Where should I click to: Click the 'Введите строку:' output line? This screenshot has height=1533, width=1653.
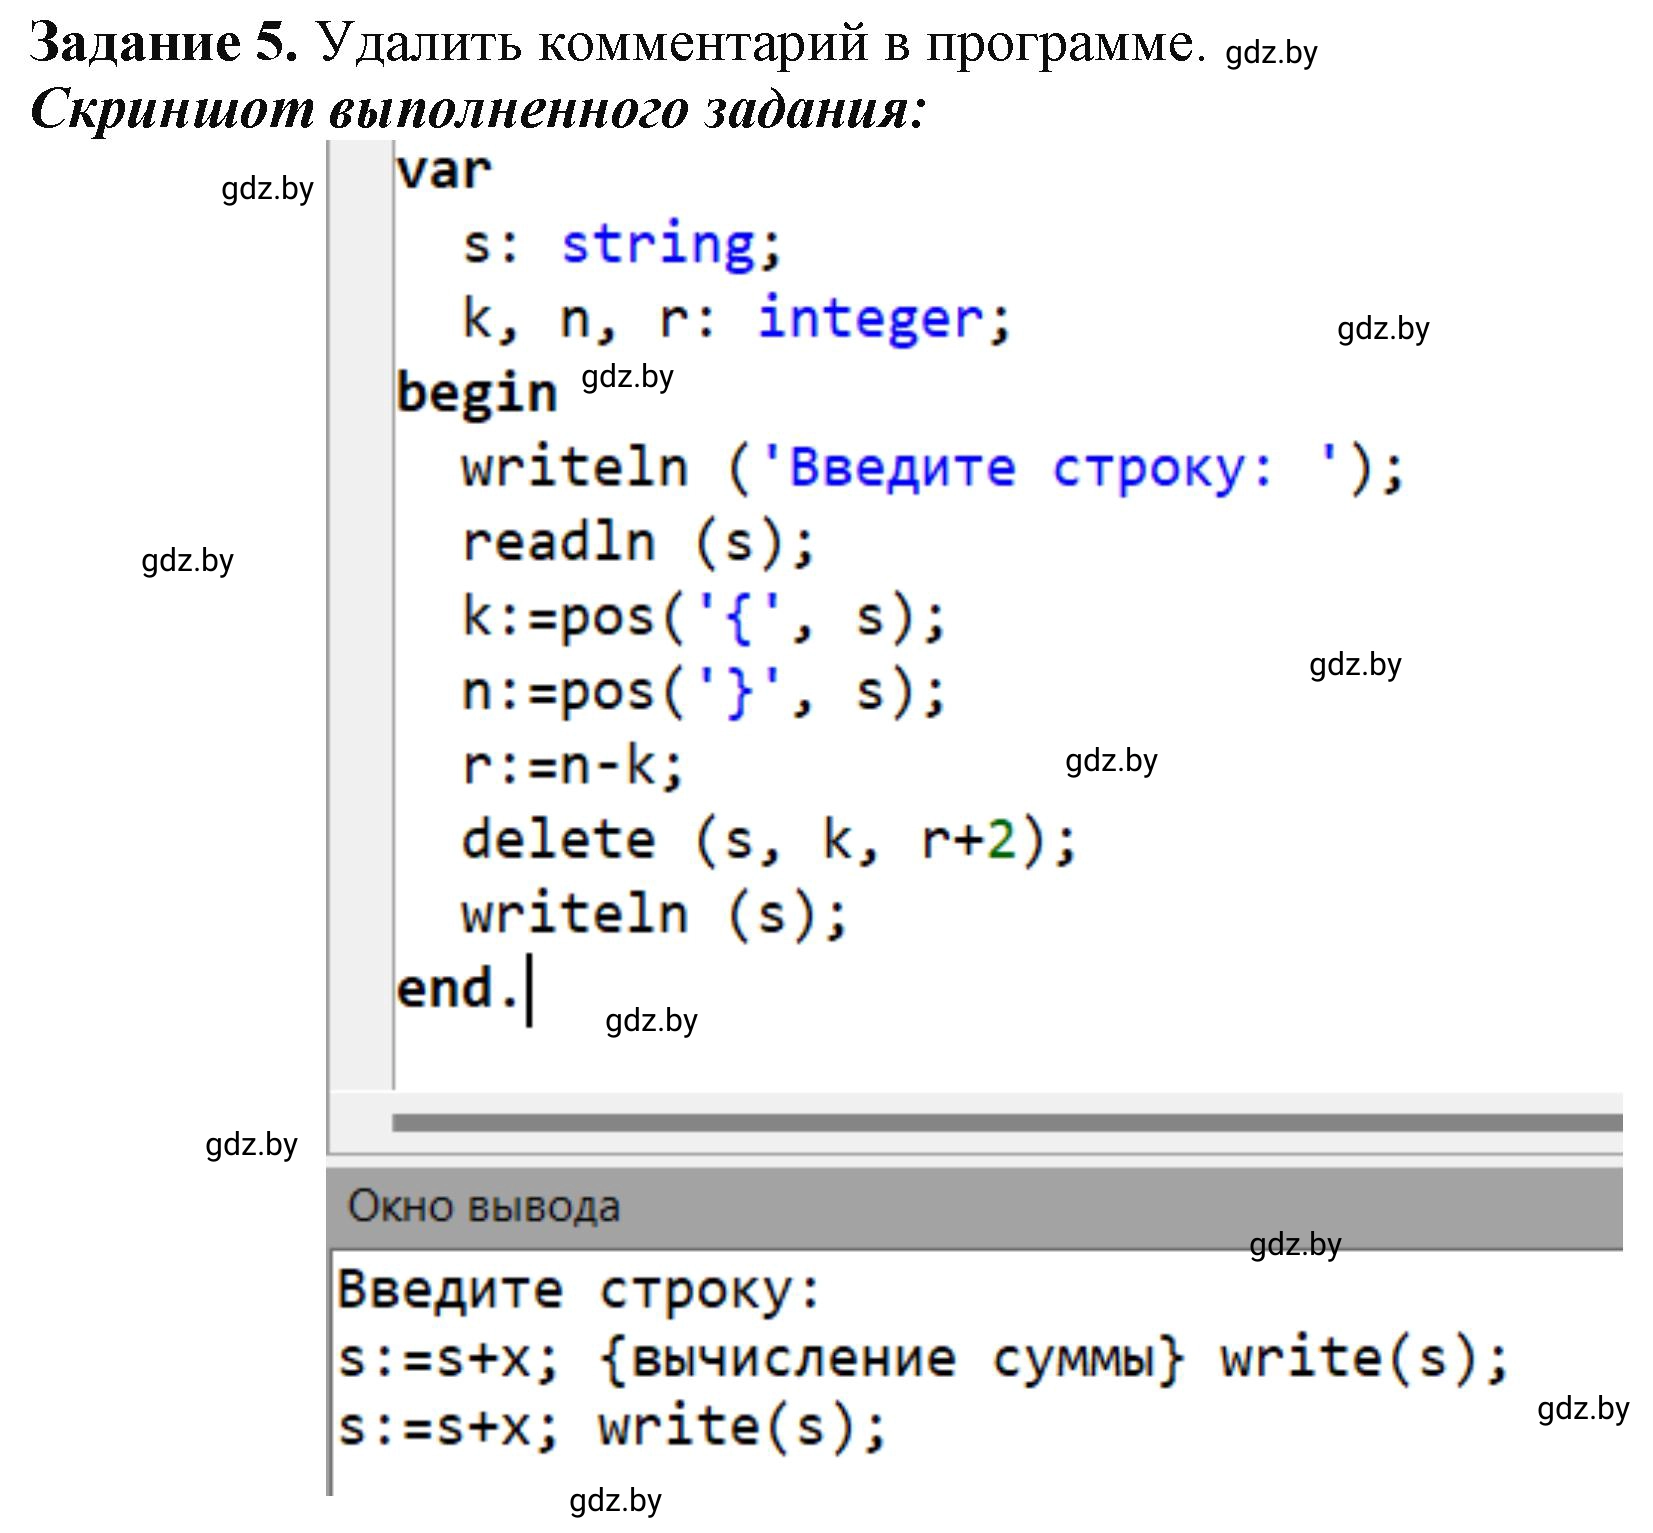point(579,1289)
